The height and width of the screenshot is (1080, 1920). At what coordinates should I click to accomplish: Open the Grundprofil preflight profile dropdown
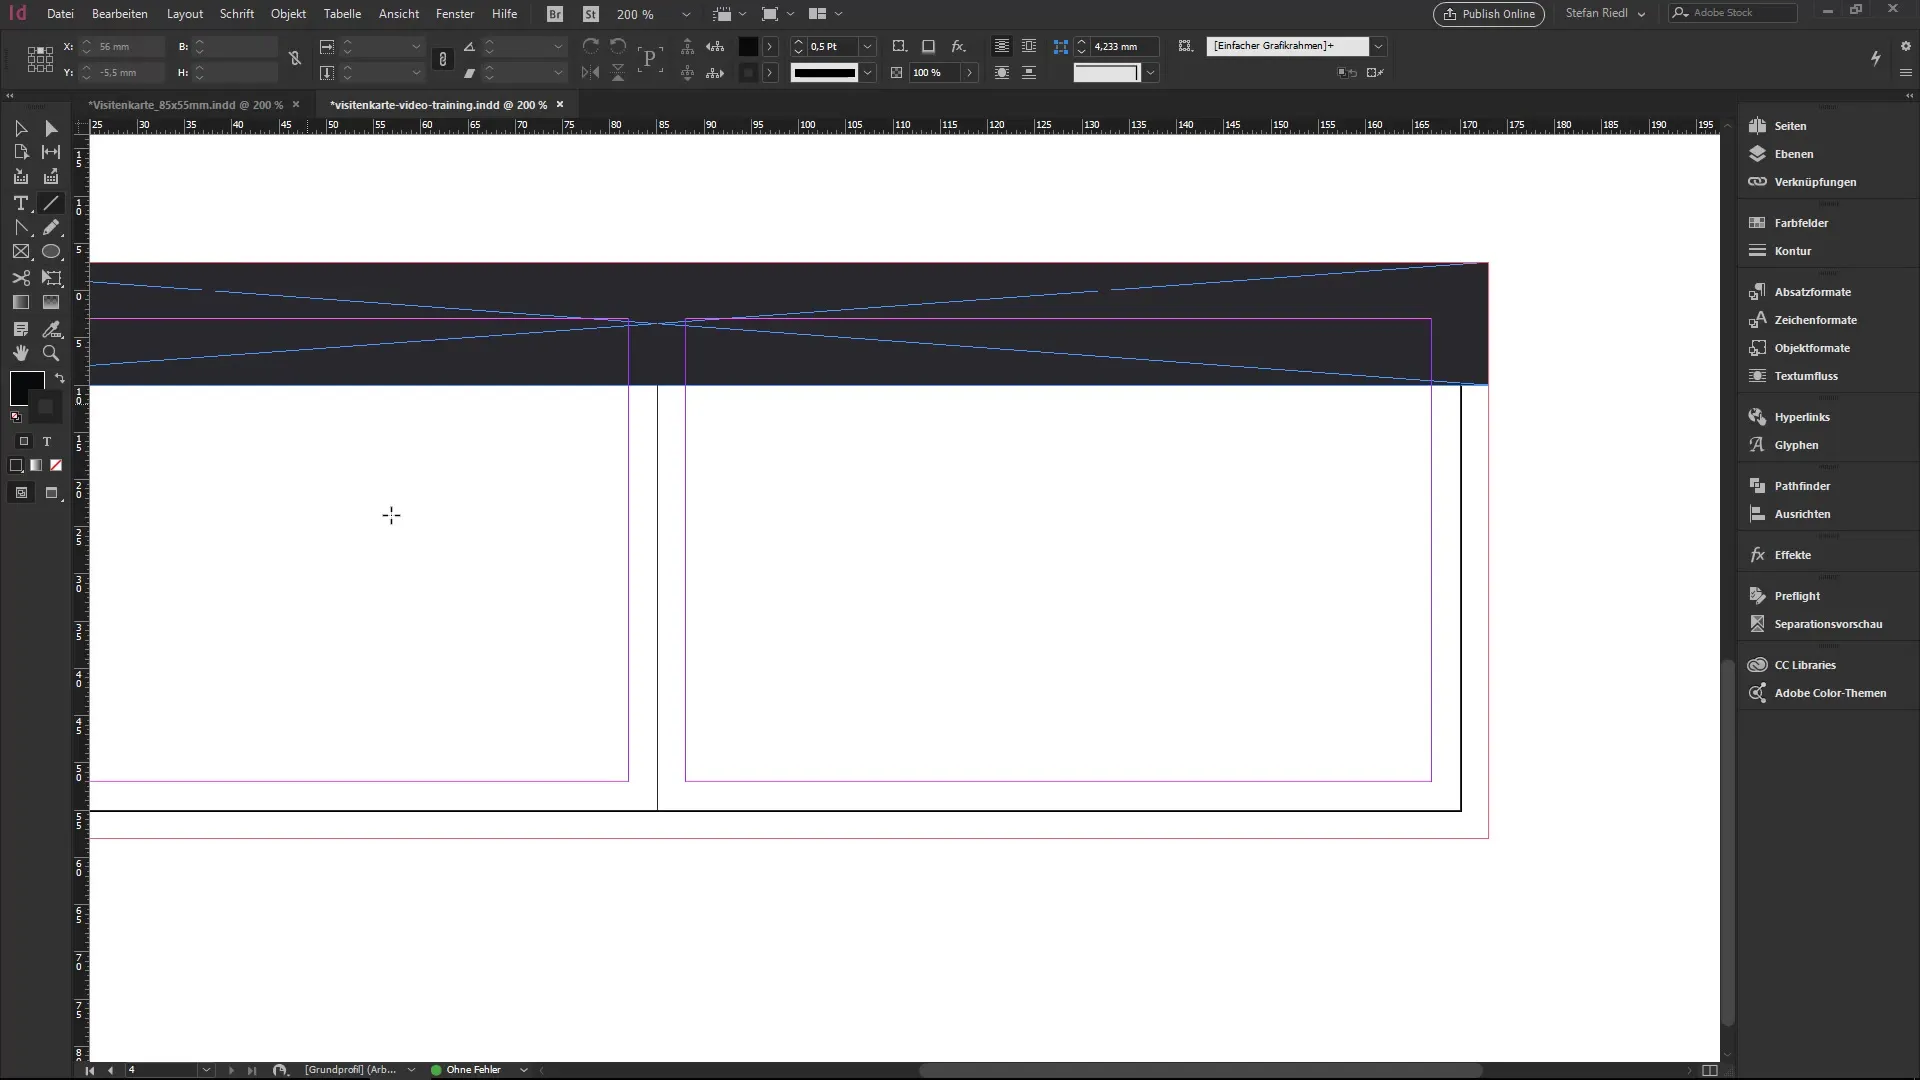point(411,1070)
